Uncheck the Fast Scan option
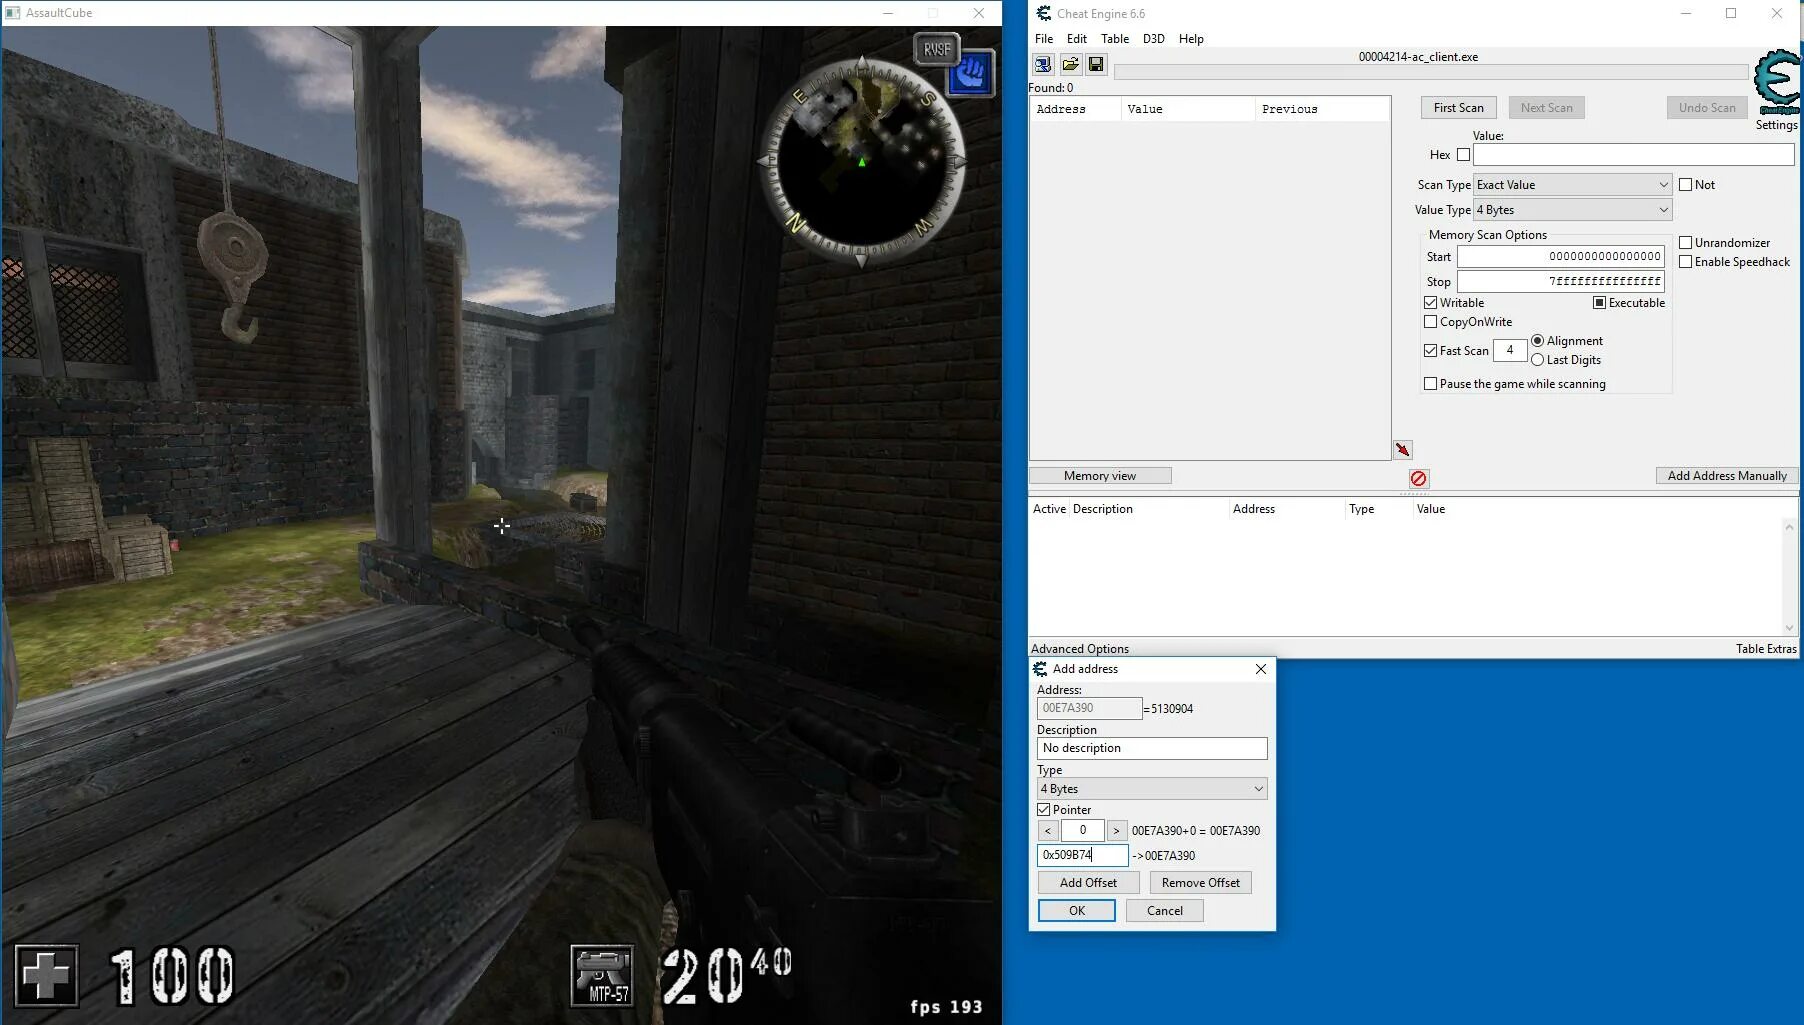 tap(1430, 351)
